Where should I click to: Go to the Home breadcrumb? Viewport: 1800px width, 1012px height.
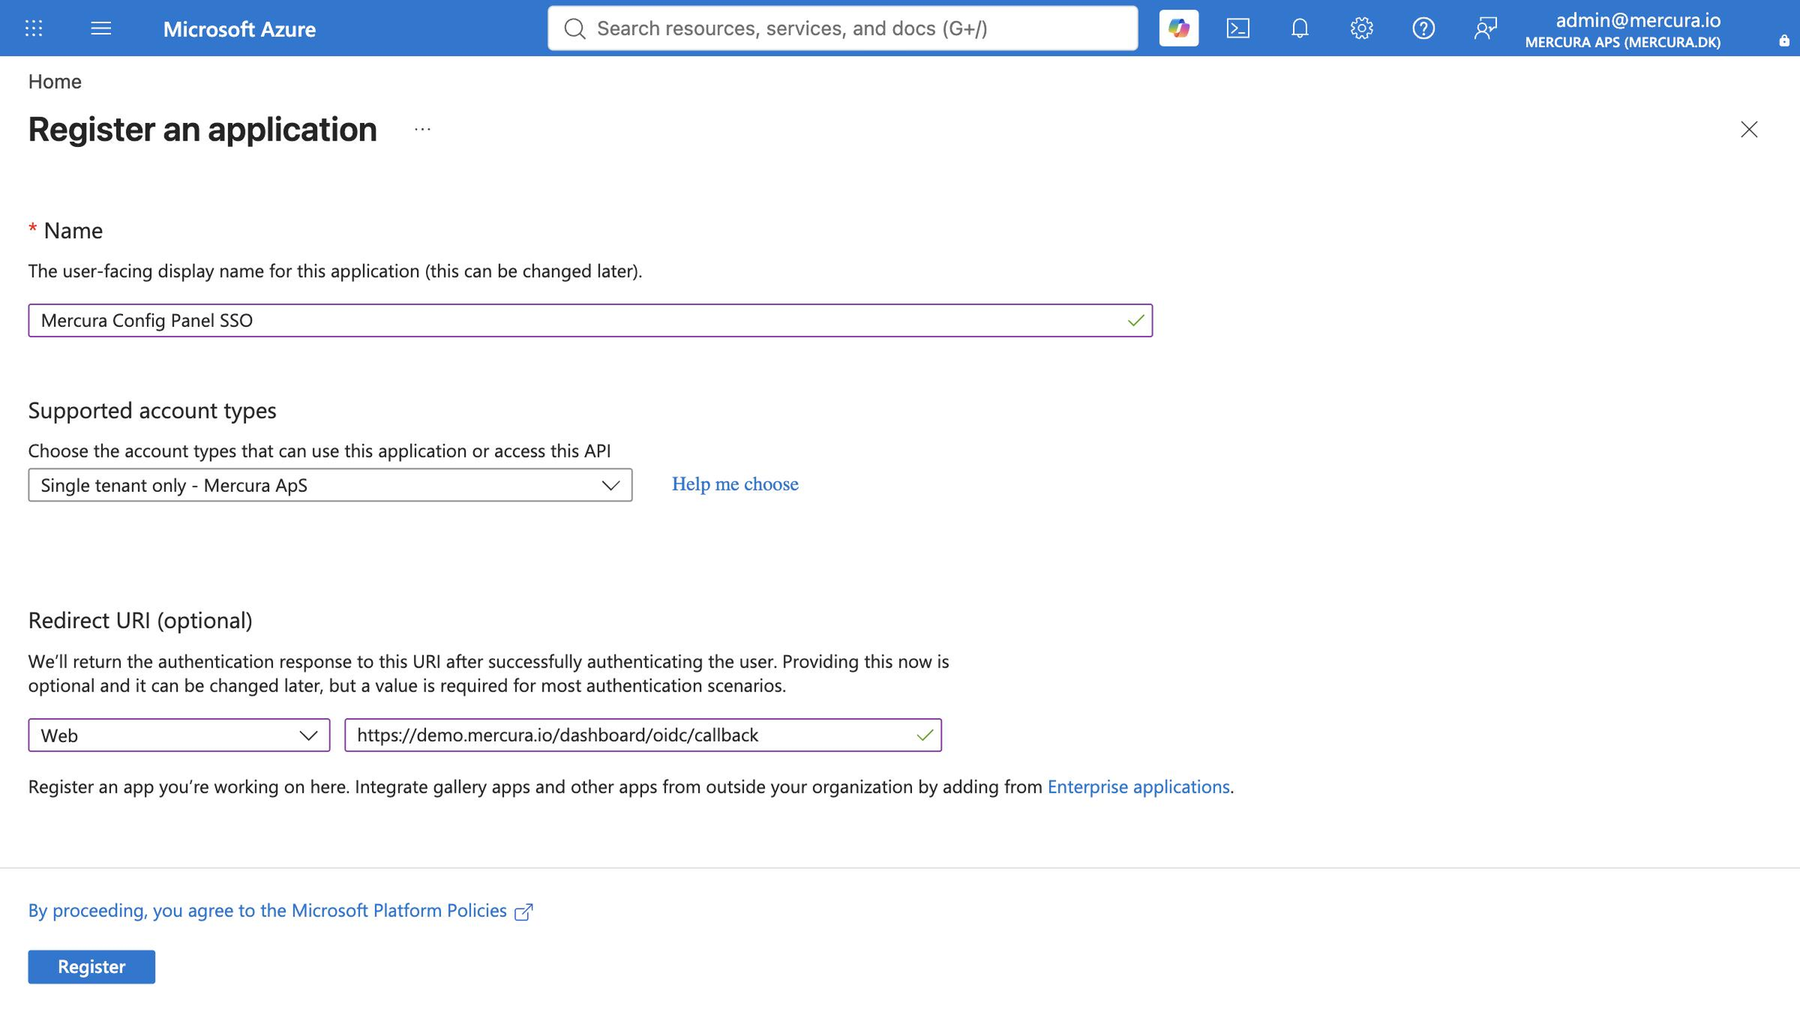click(x=55, y=82)
